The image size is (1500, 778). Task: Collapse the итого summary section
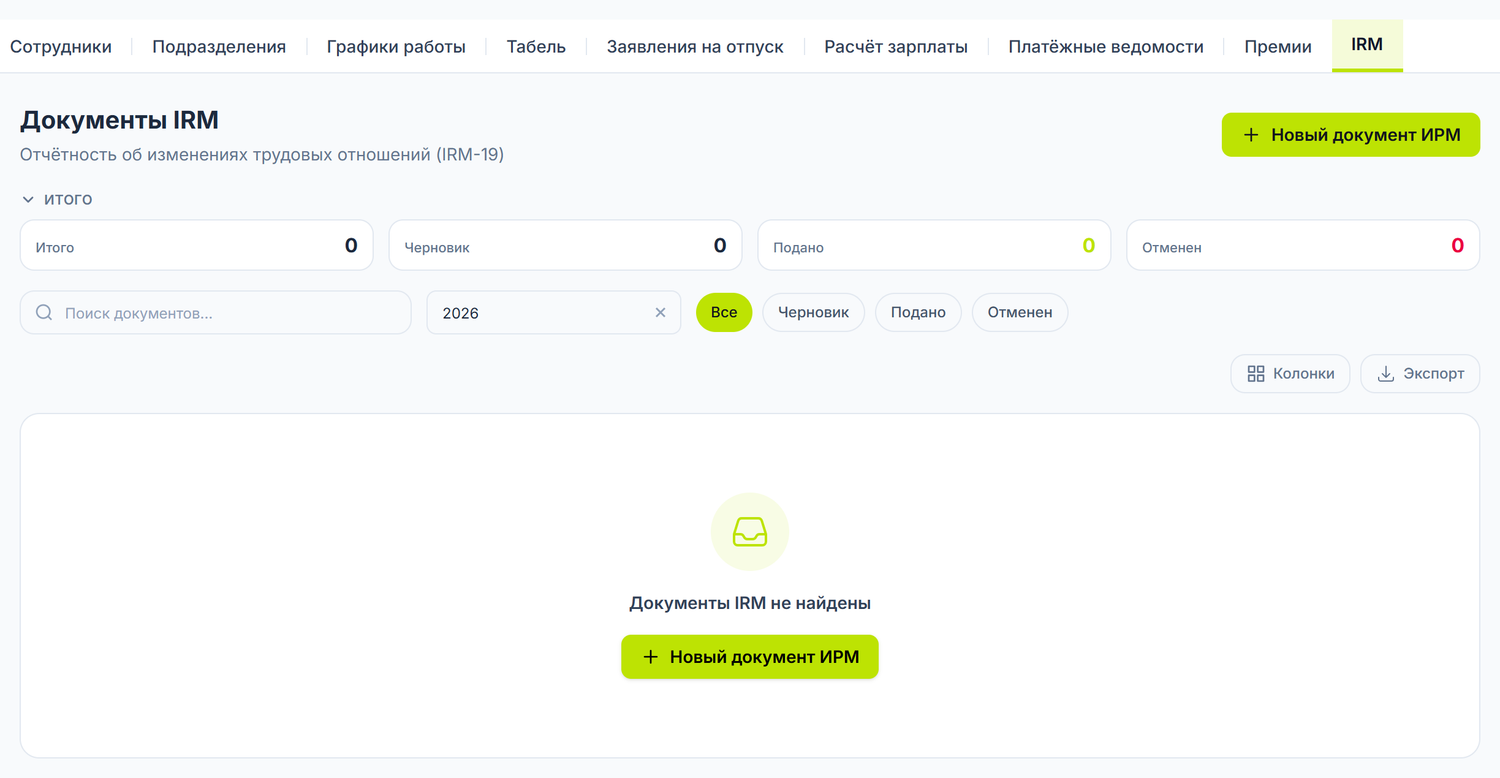point(57,199)
